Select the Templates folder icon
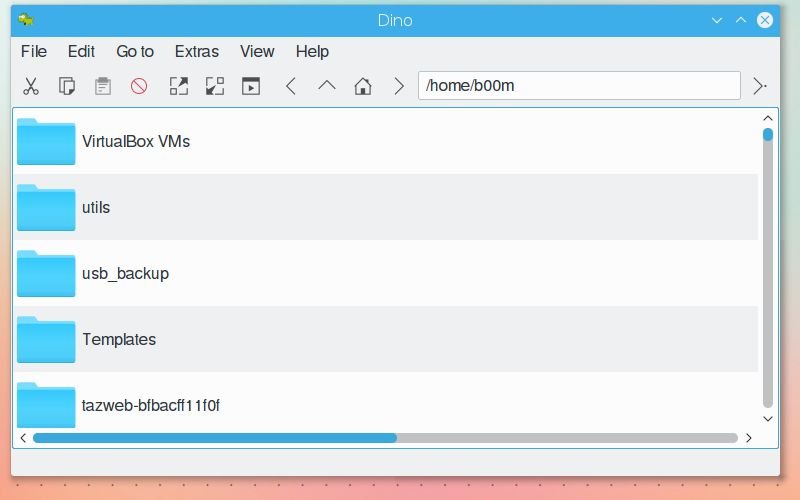Viewport: 800px width, 500px height. 46,339
